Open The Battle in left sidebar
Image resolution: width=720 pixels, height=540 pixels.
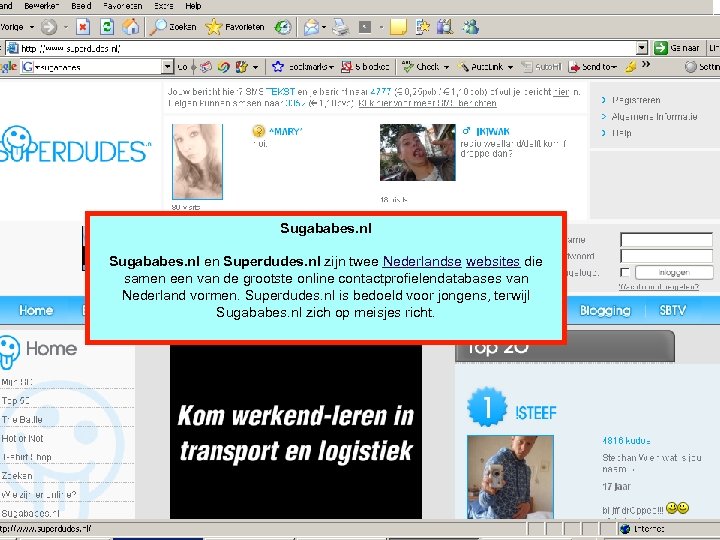[22, 420]
